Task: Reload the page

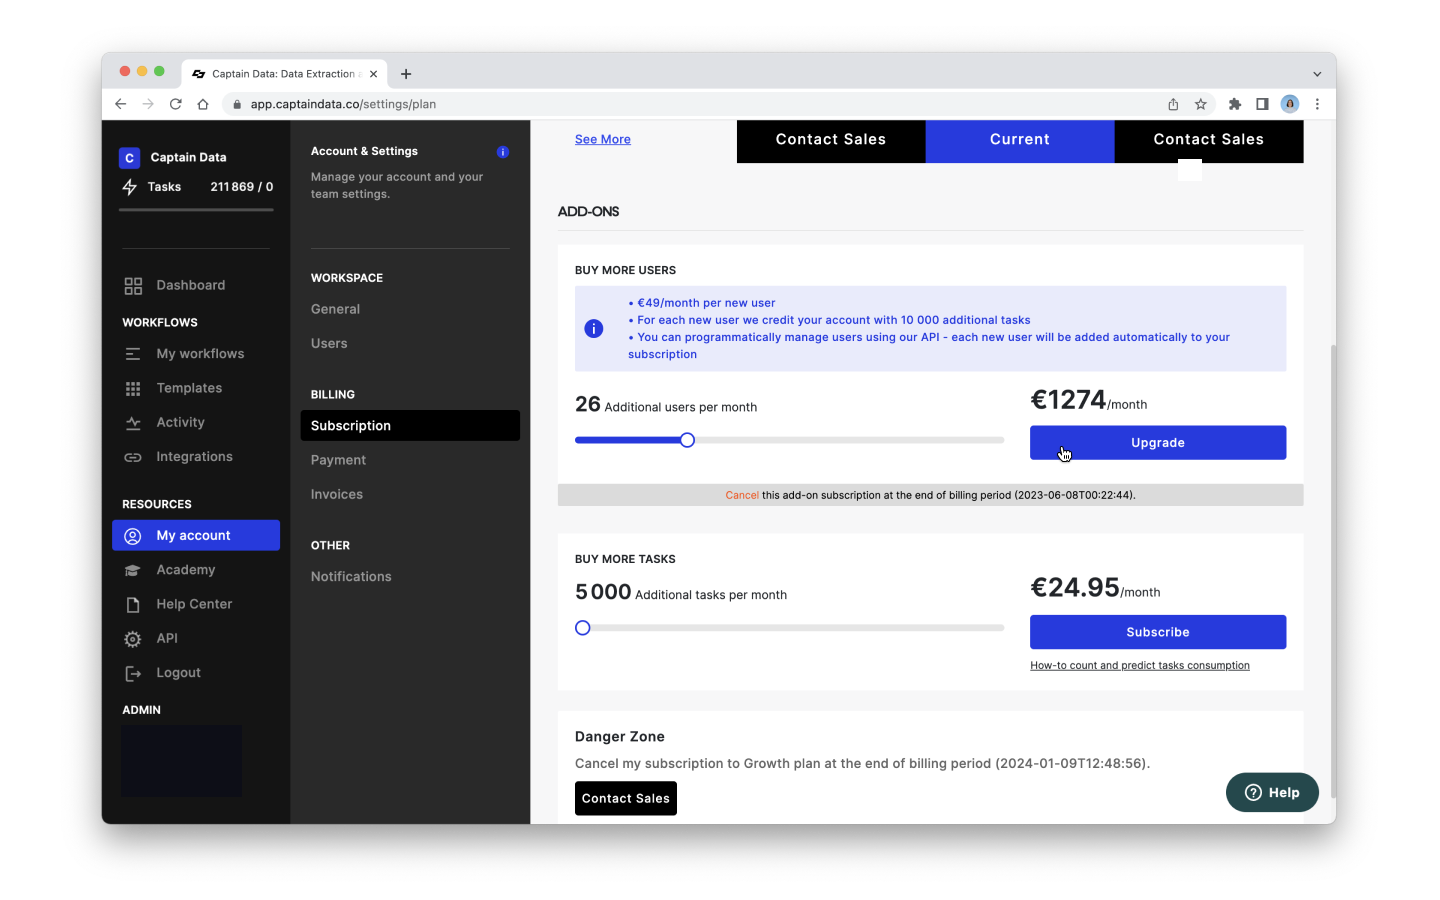Action: tap(176, 104)
